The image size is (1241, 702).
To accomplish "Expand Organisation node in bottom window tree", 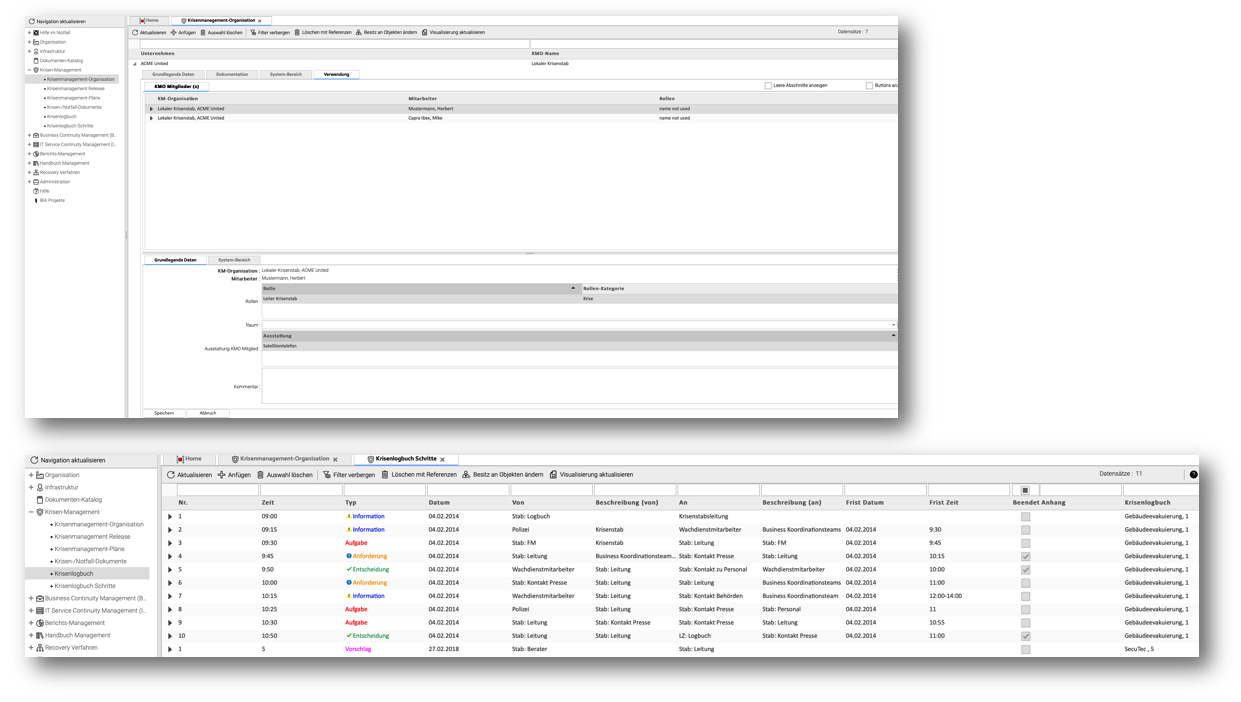I will [x=31, y=475].
